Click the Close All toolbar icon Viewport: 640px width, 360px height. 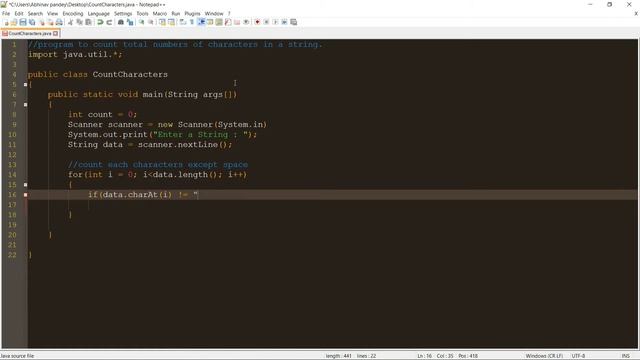[50, 22]
